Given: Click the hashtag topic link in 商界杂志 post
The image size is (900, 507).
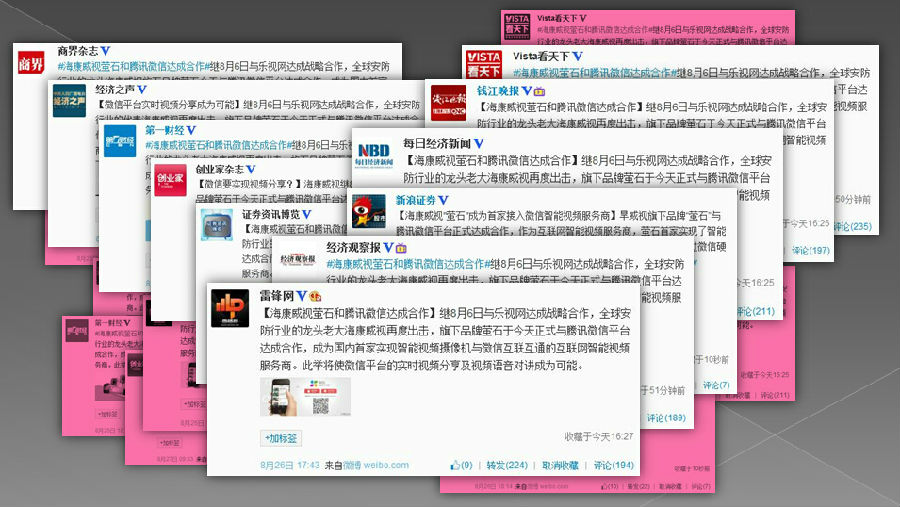Looking at the screenshot, I should (133, 67).
